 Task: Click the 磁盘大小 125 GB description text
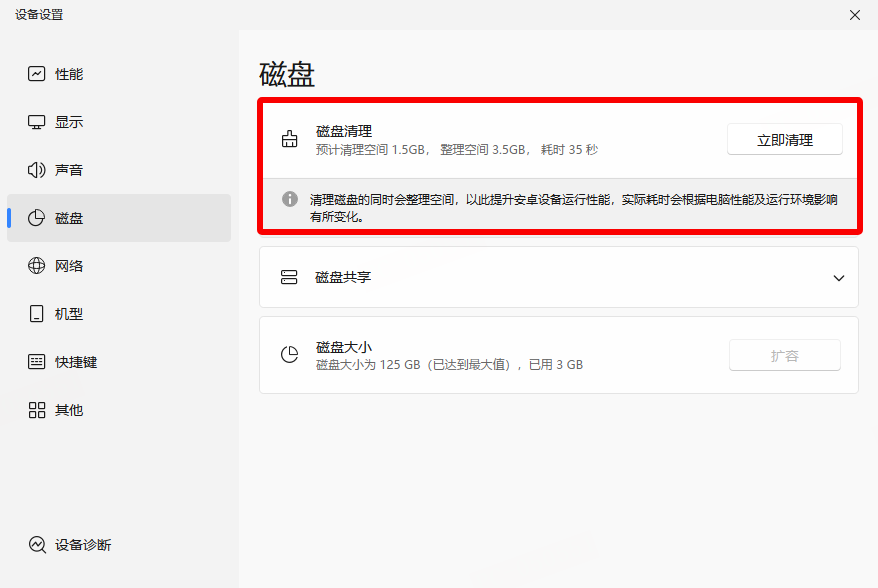click(449, 365)
